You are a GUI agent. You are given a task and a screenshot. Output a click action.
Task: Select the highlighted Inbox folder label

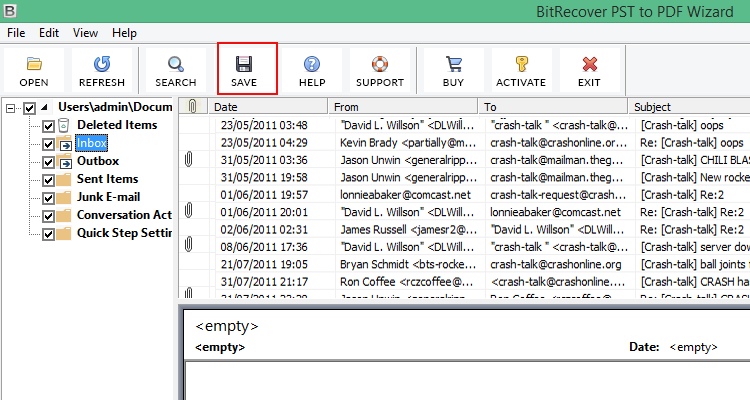(91, 143)
